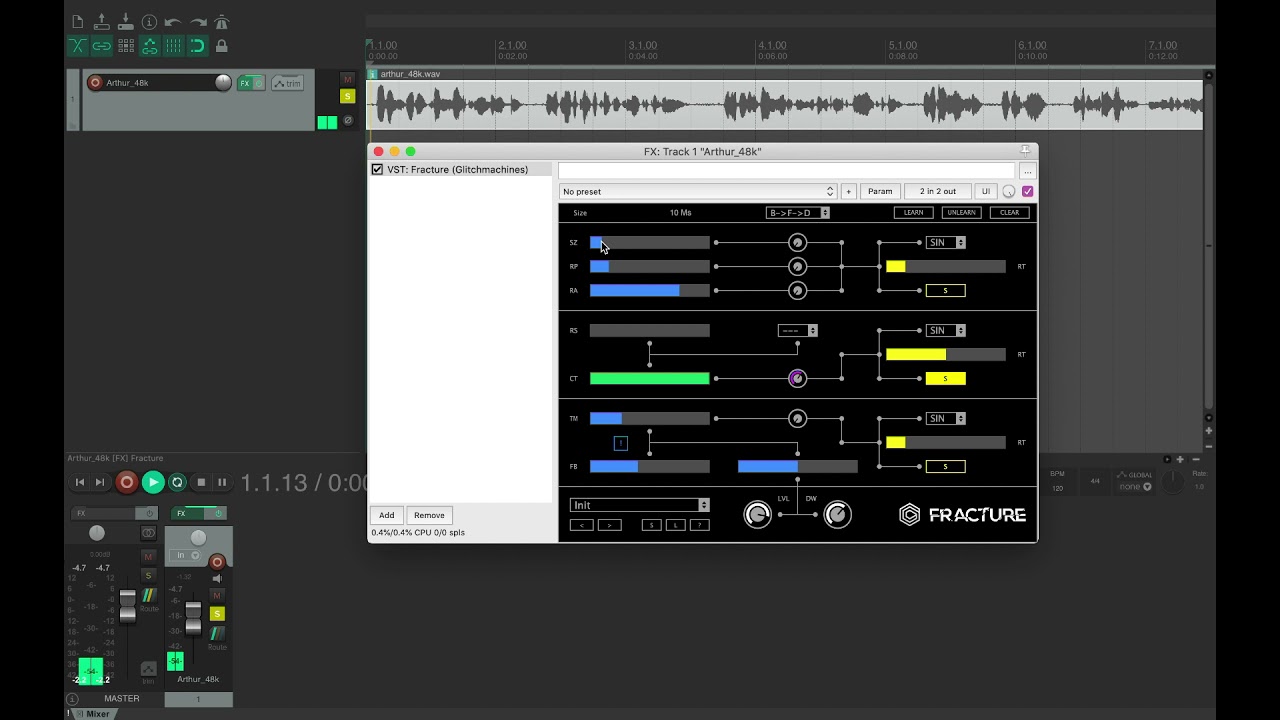Create a new project with toolbar icon
The width and height of the screenshot is (1280, 720).
(78, 22)
